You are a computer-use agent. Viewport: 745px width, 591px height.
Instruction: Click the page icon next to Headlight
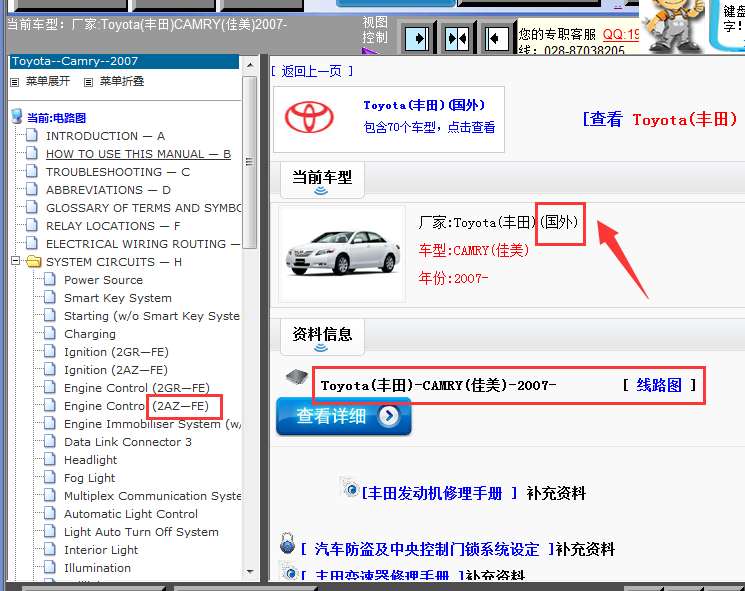pos(50,459)
